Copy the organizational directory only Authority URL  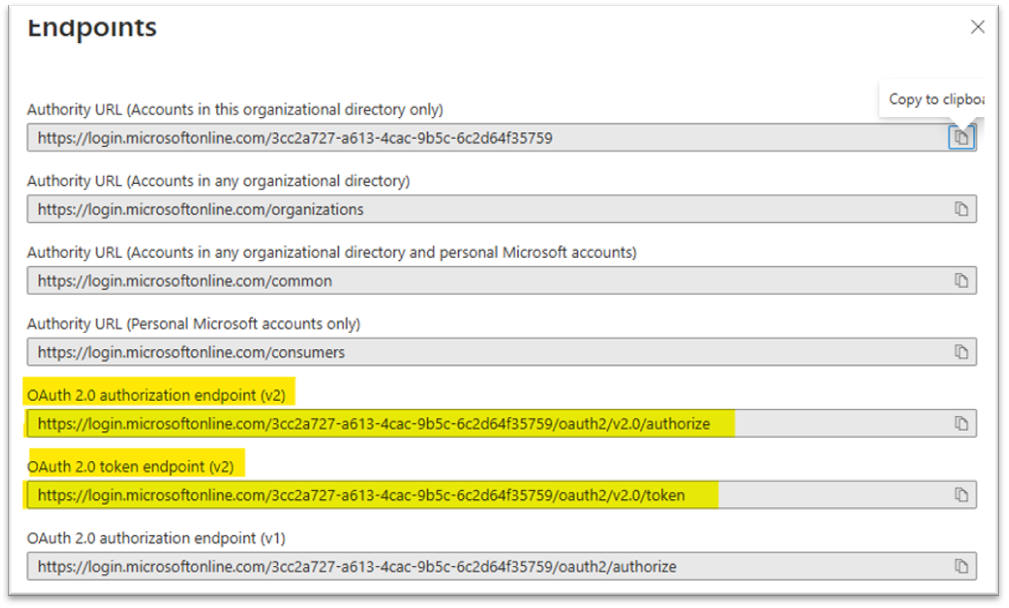(x=961, y=138)
